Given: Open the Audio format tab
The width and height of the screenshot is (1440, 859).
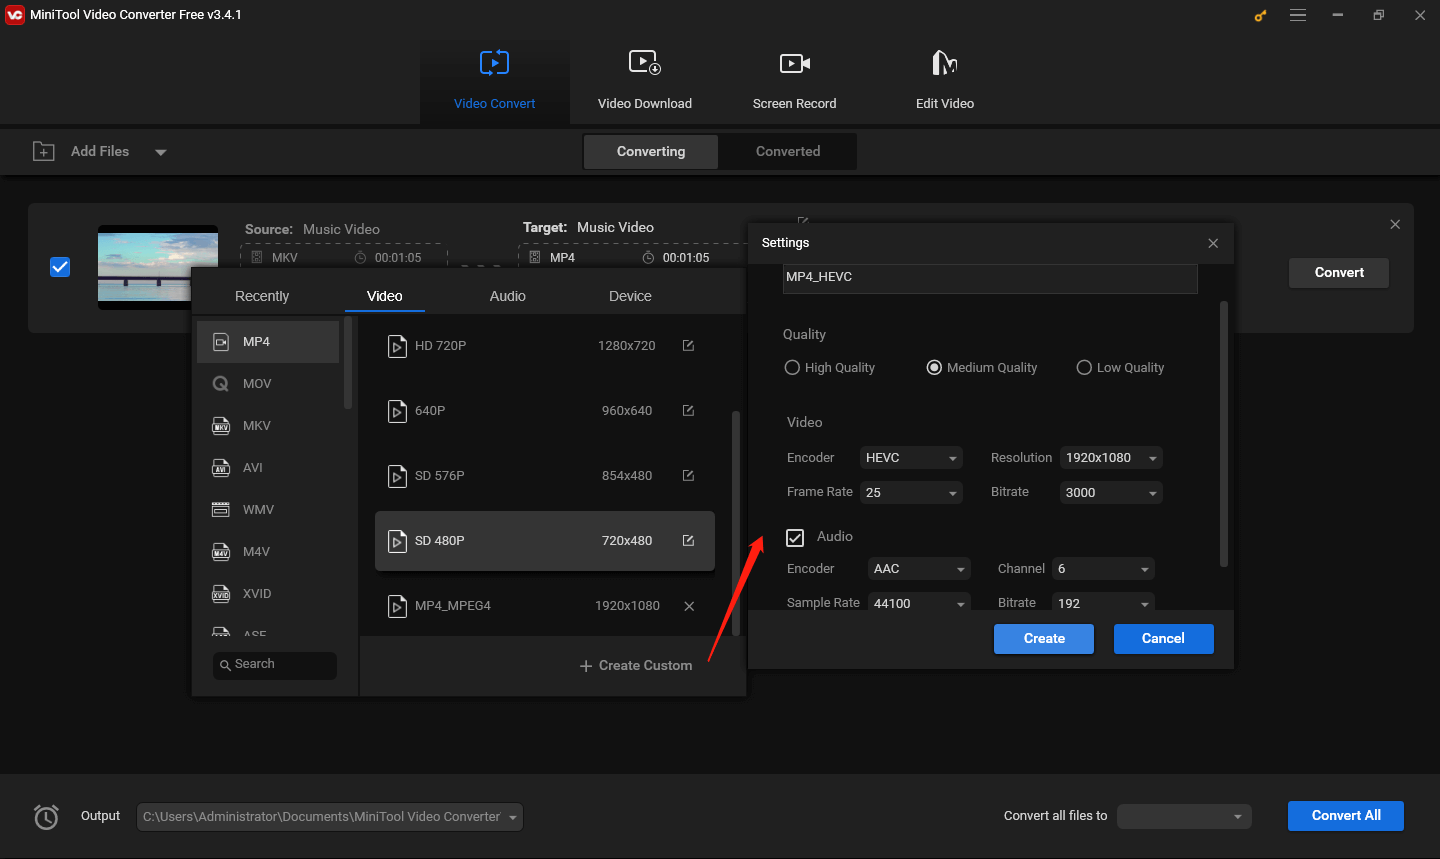Looking at the screenshot, I should pyautogui.click(x=507, y=296).
